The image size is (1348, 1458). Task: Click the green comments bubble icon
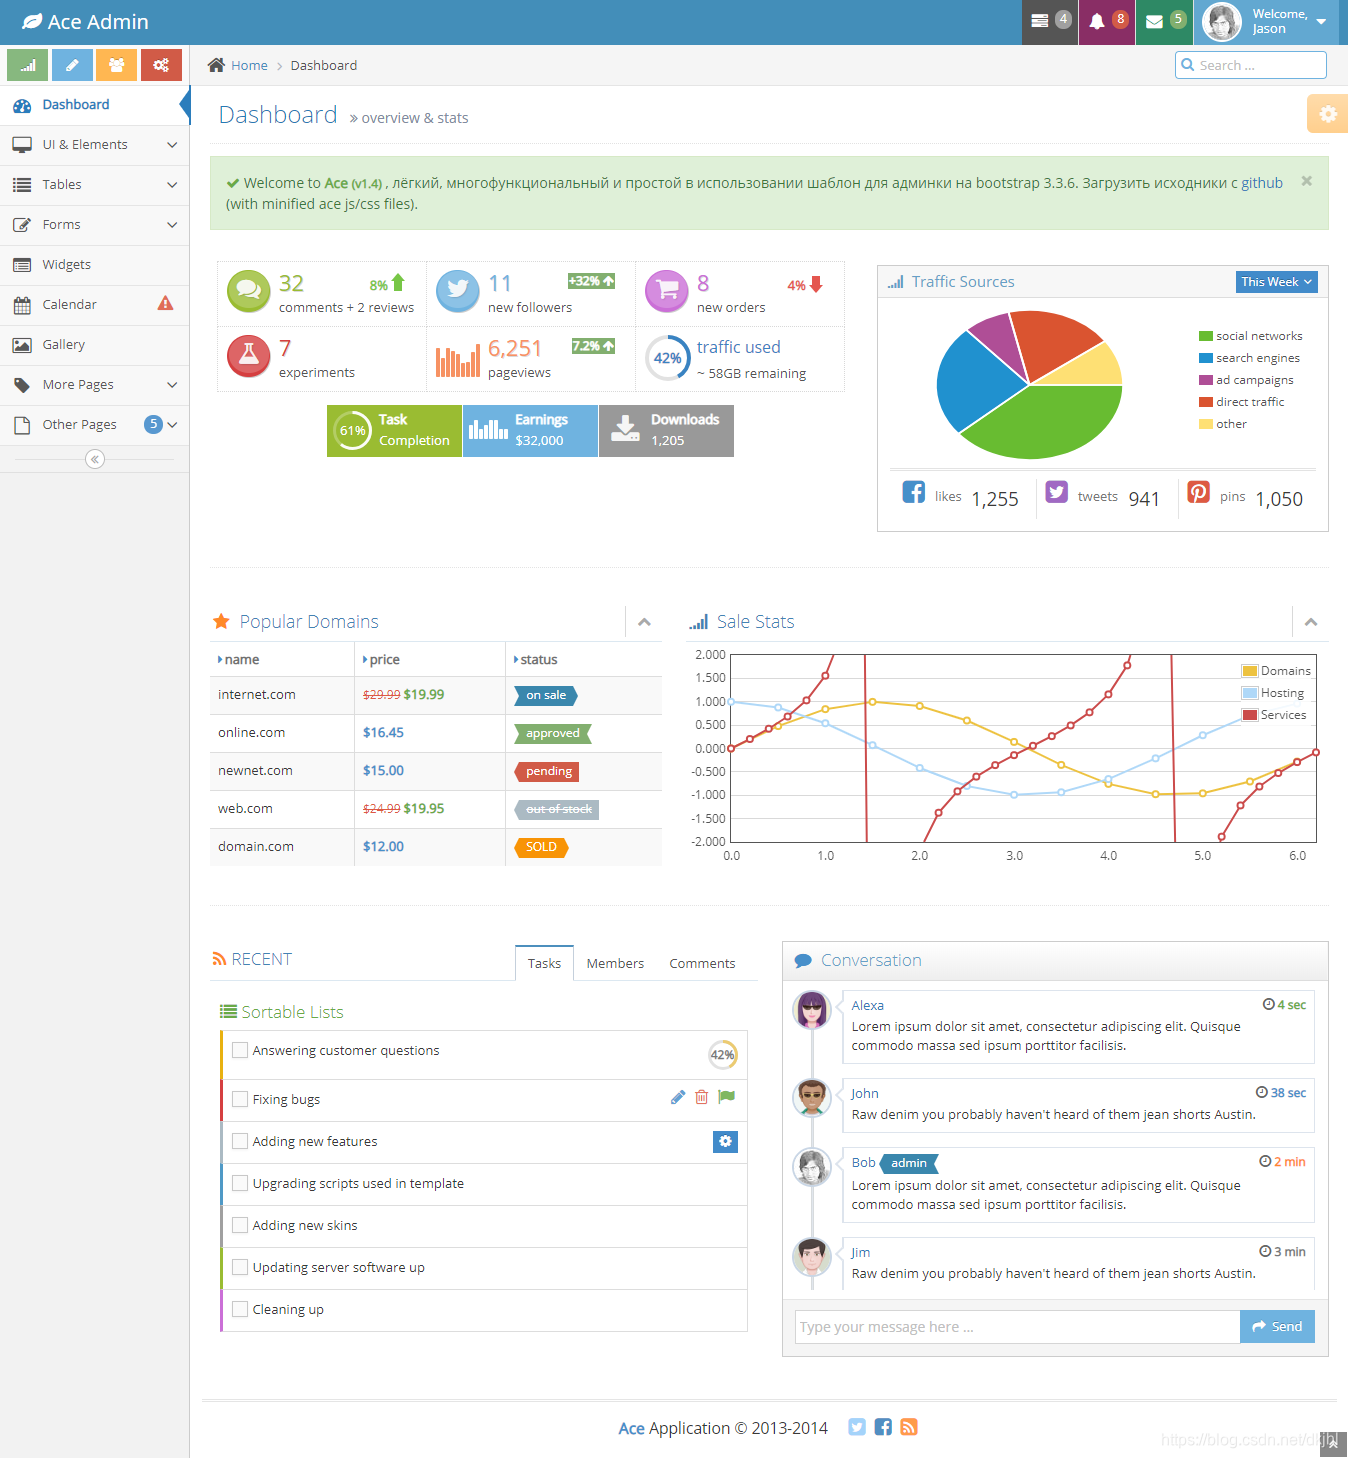249,292
